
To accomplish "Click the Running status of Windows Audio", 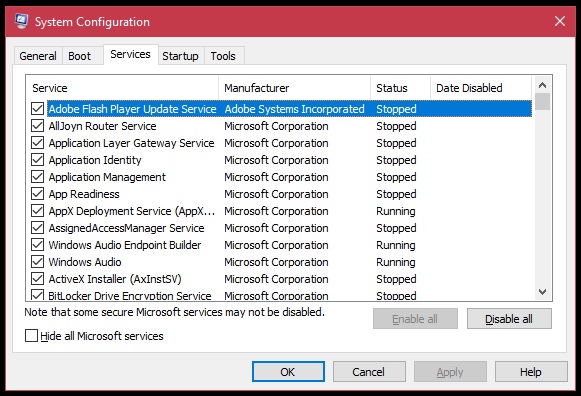I will 396,262.
